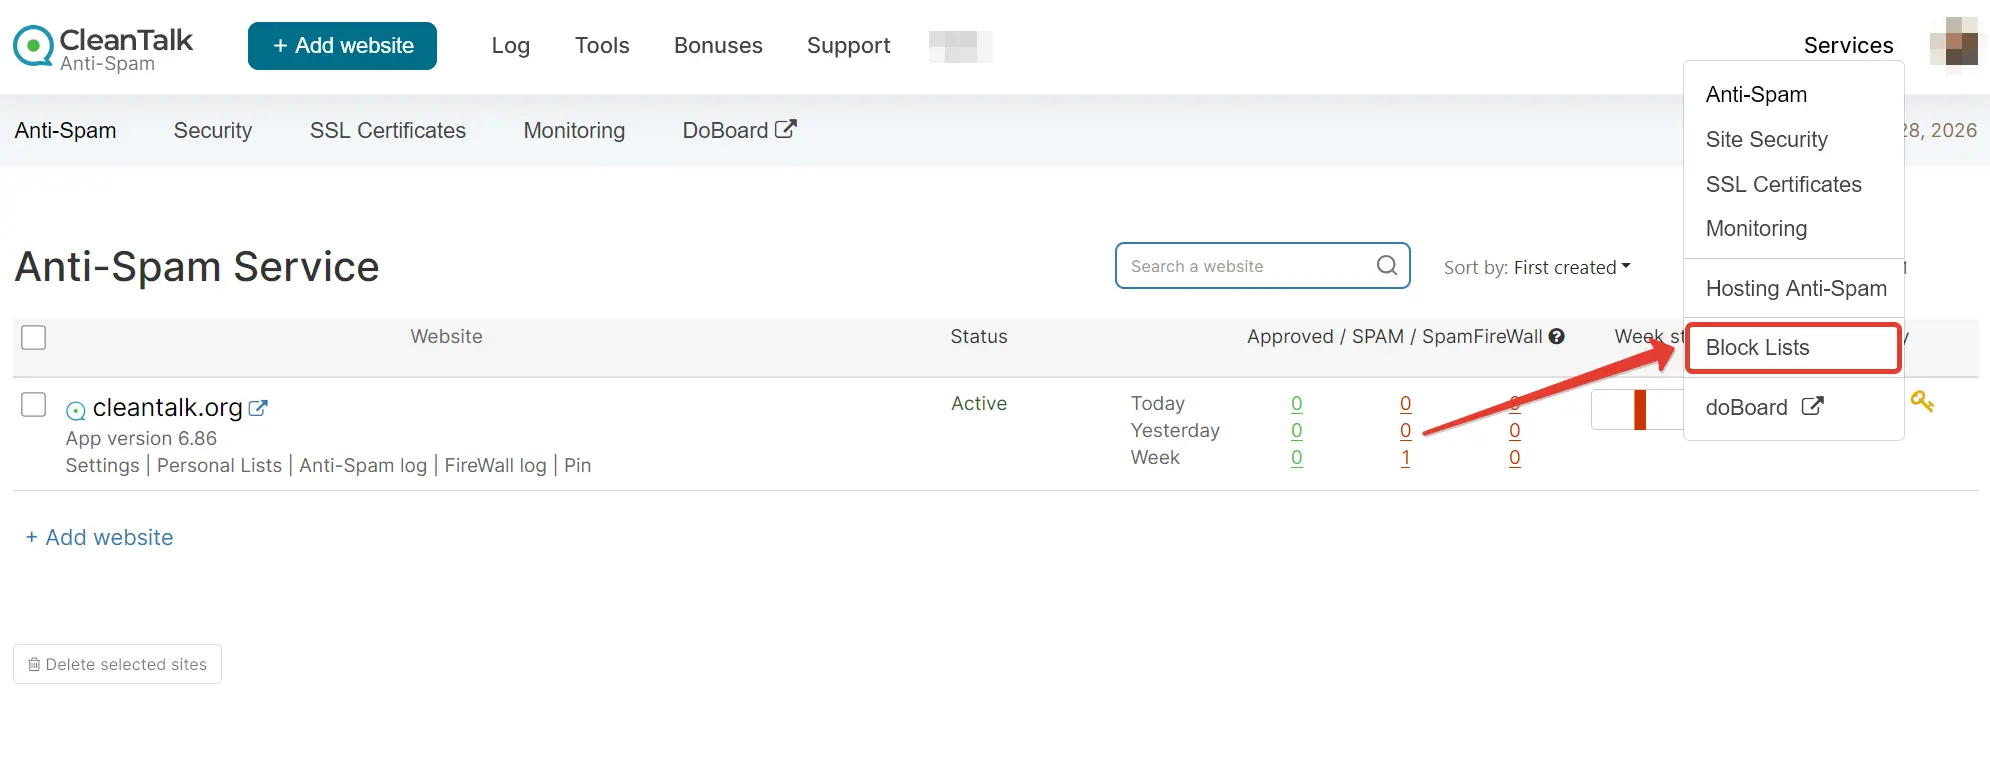The width and height of the screenshot is (1990, 777).
Task: Open Tools in the top navigation
Action: (x=602, y=45)
